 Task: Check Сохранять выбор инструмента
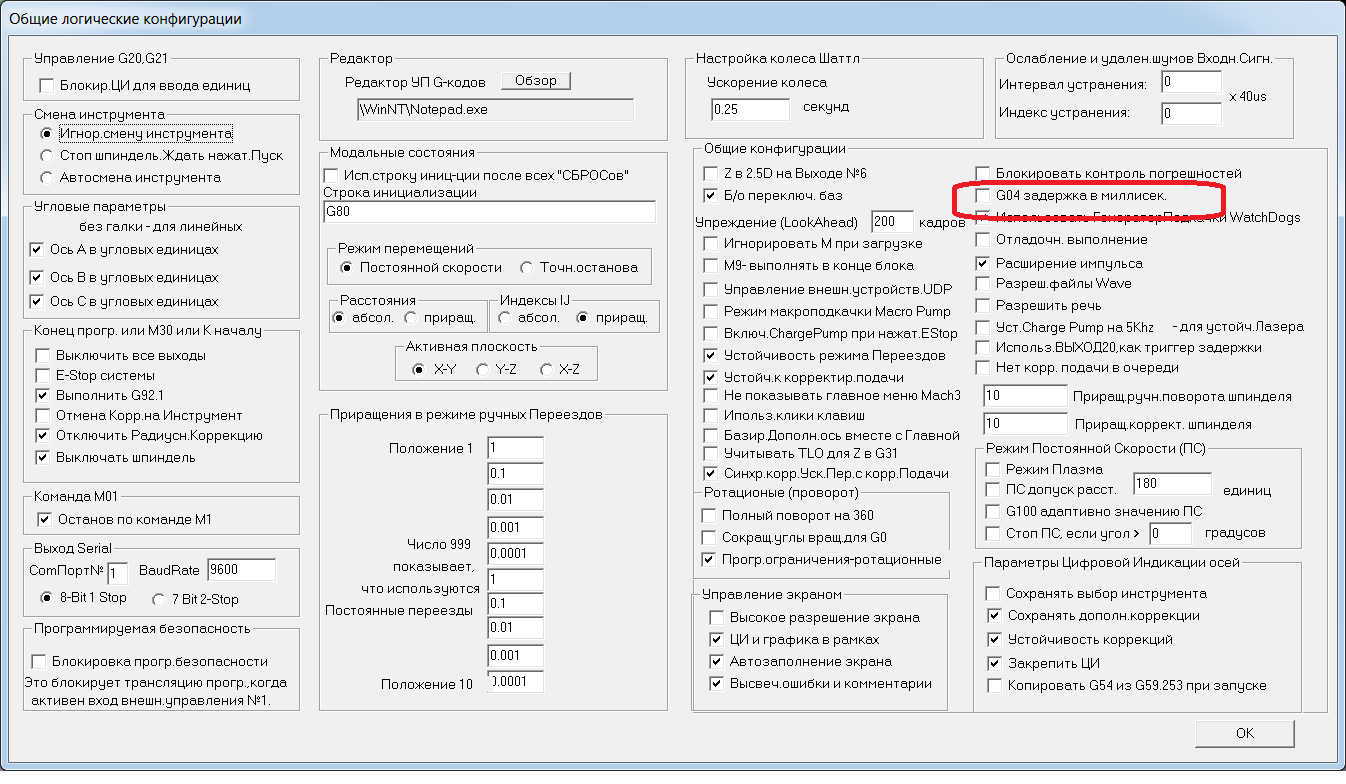[x=994, y=593]
